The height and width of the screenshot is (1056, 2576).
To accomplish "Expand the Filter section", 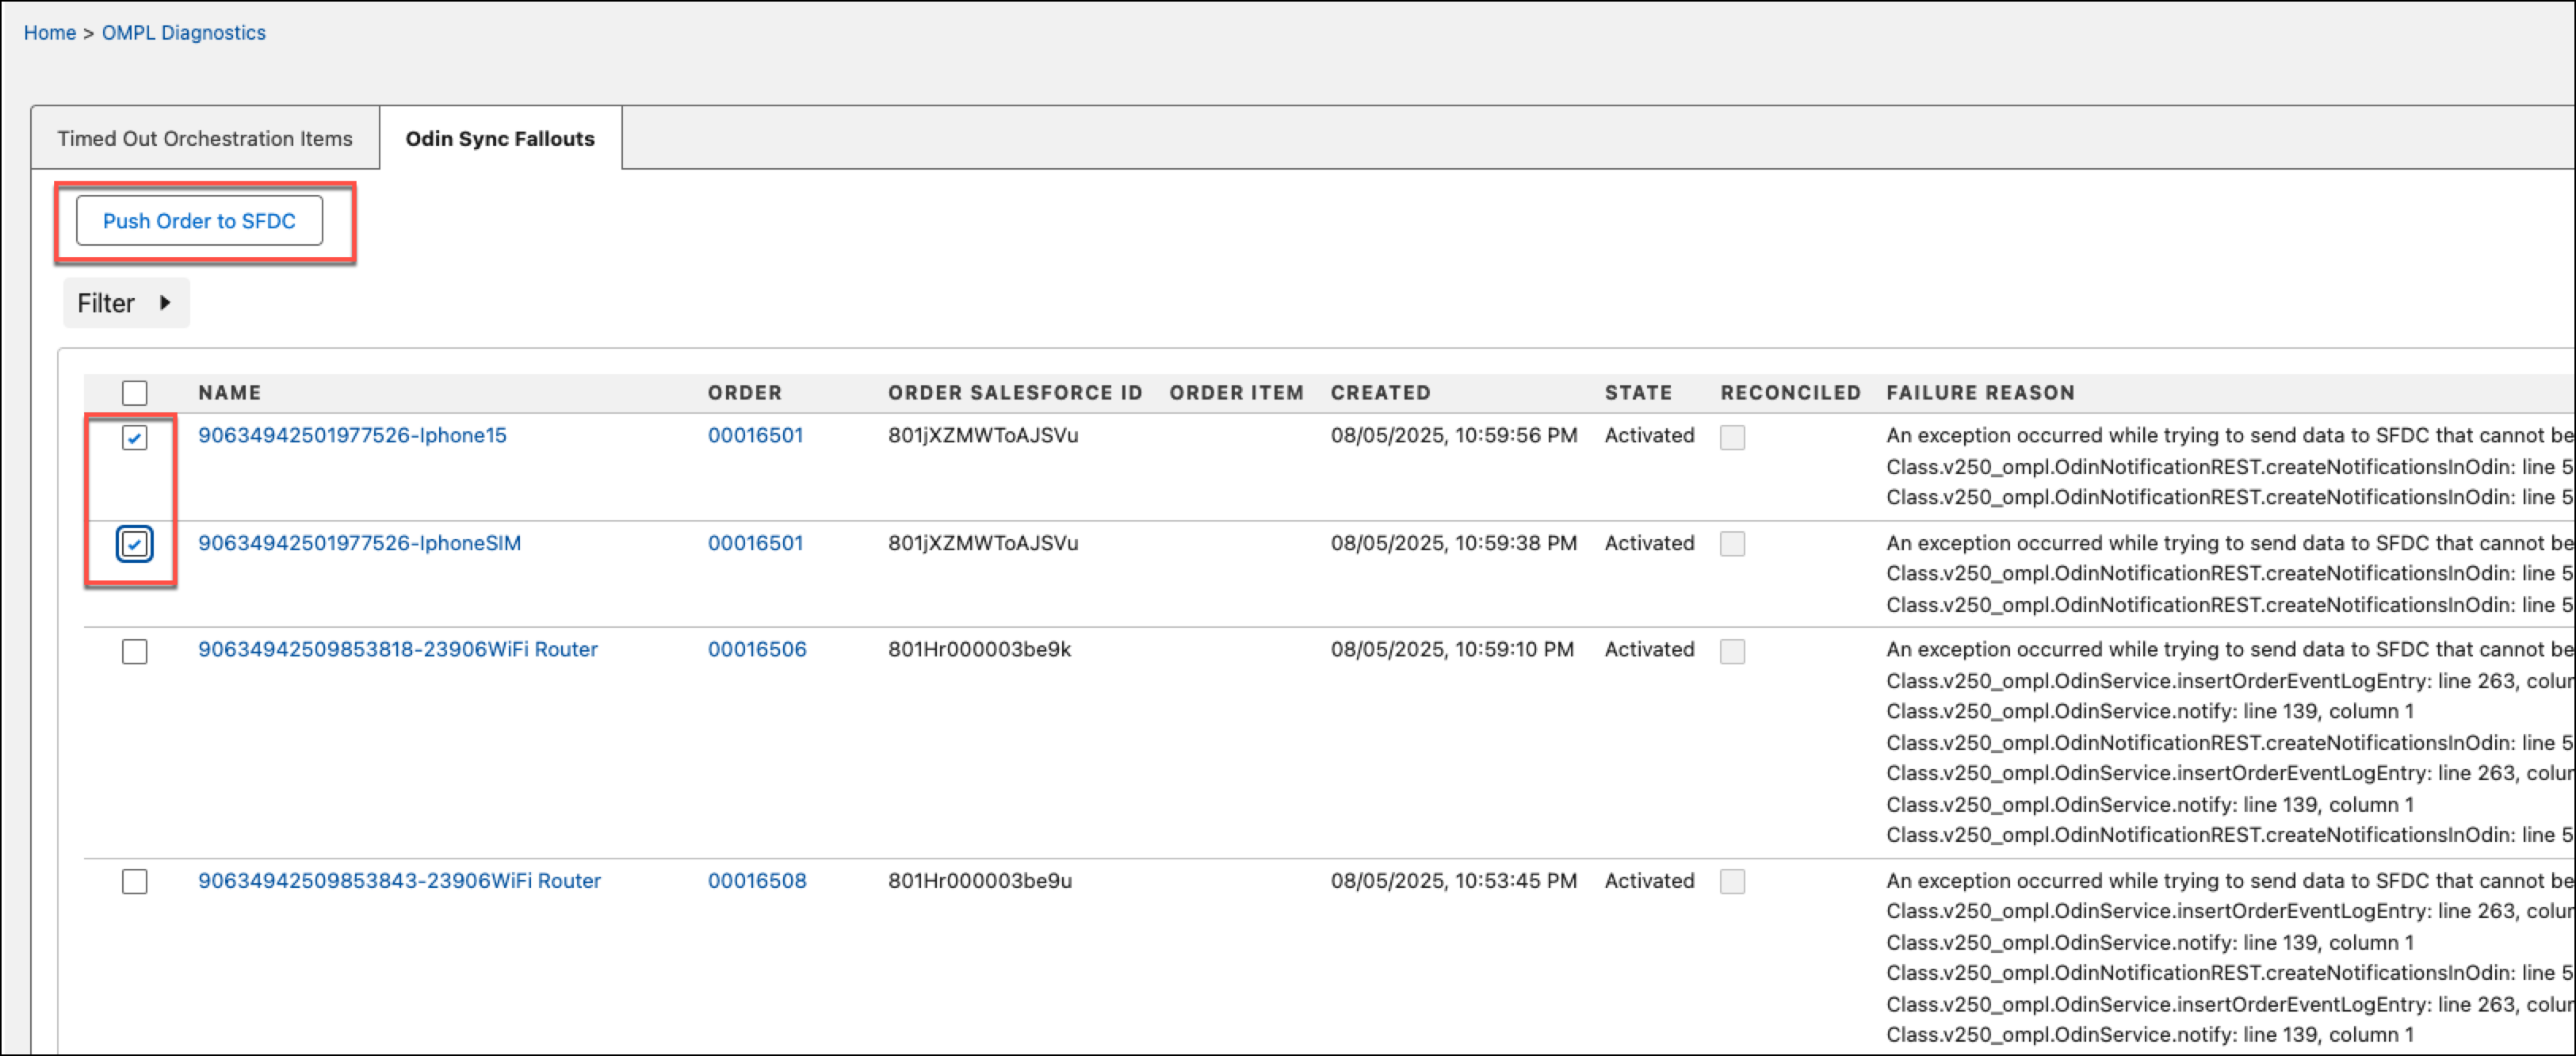I will pyautogui.click(x=126, y=303).
